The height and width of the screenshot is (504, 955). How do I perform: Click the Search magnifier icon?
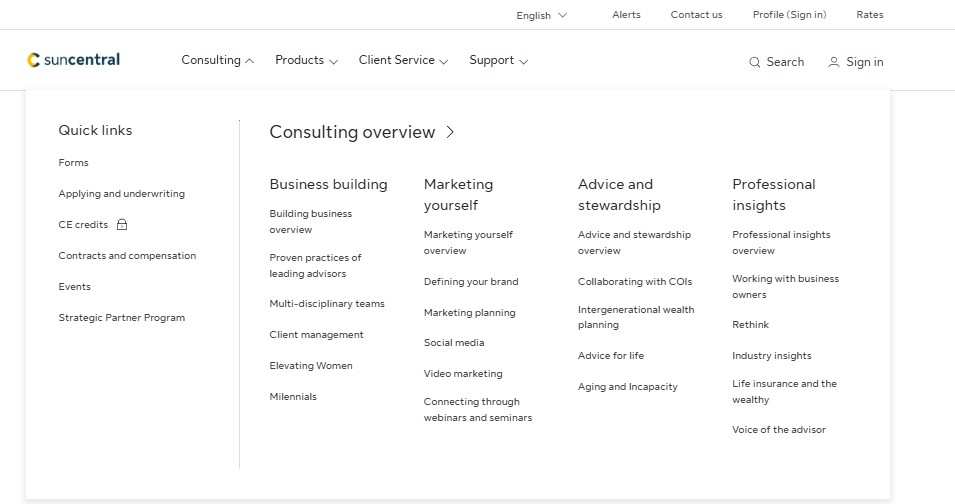(755, 62)
